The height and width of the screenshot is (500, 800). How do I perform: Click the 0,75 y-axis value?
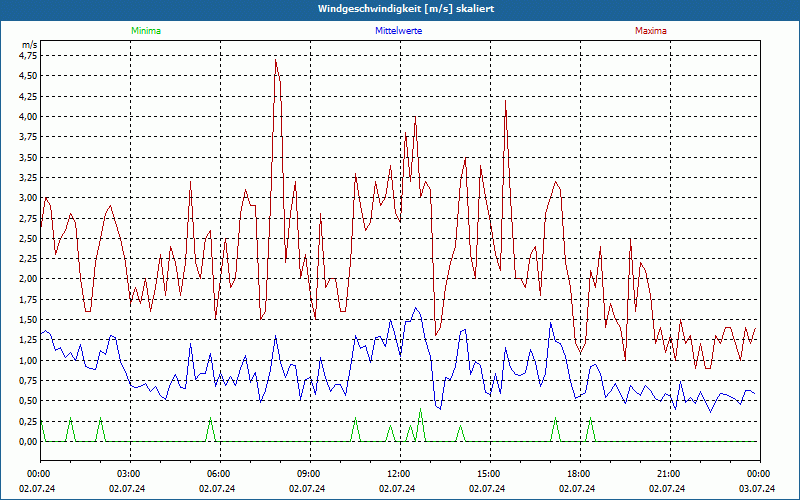pos(29,380)
